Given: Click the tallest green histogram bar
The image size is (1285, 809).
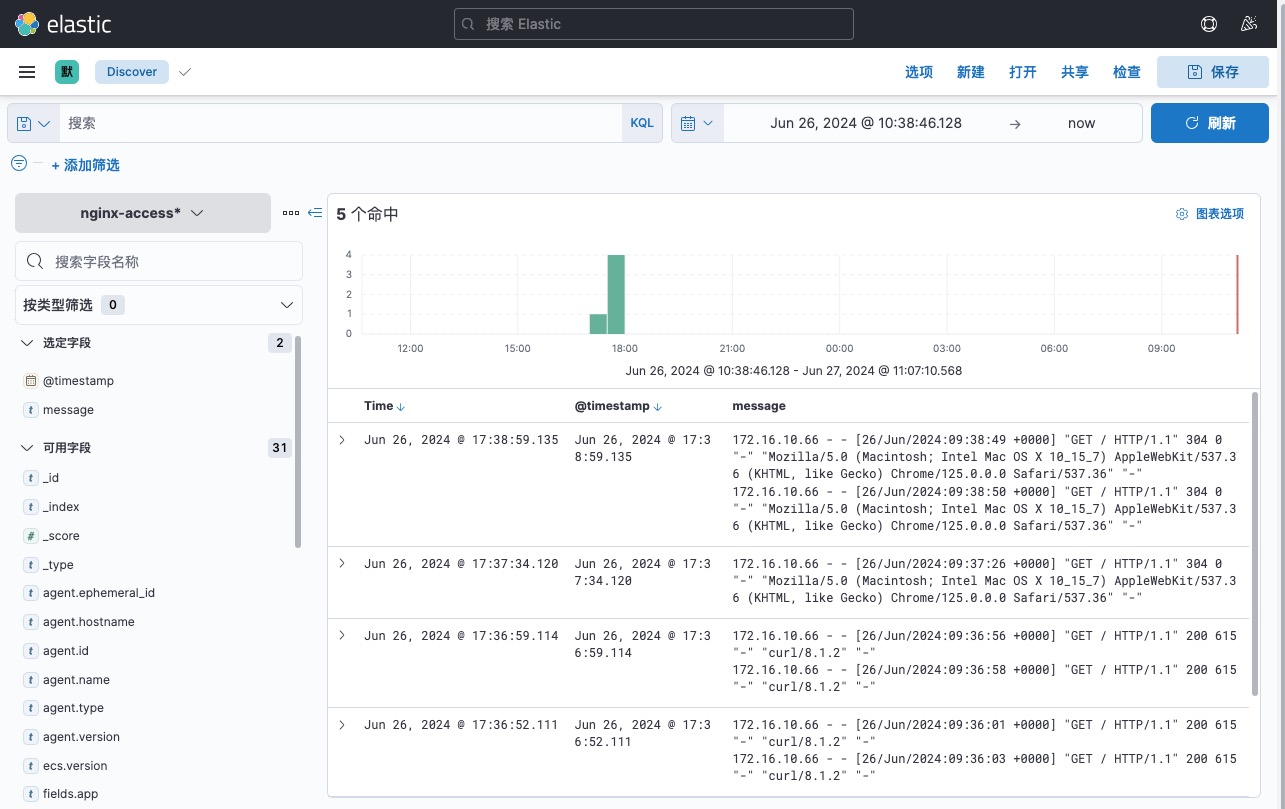Looking at the screenshot, I should point(616,294).
